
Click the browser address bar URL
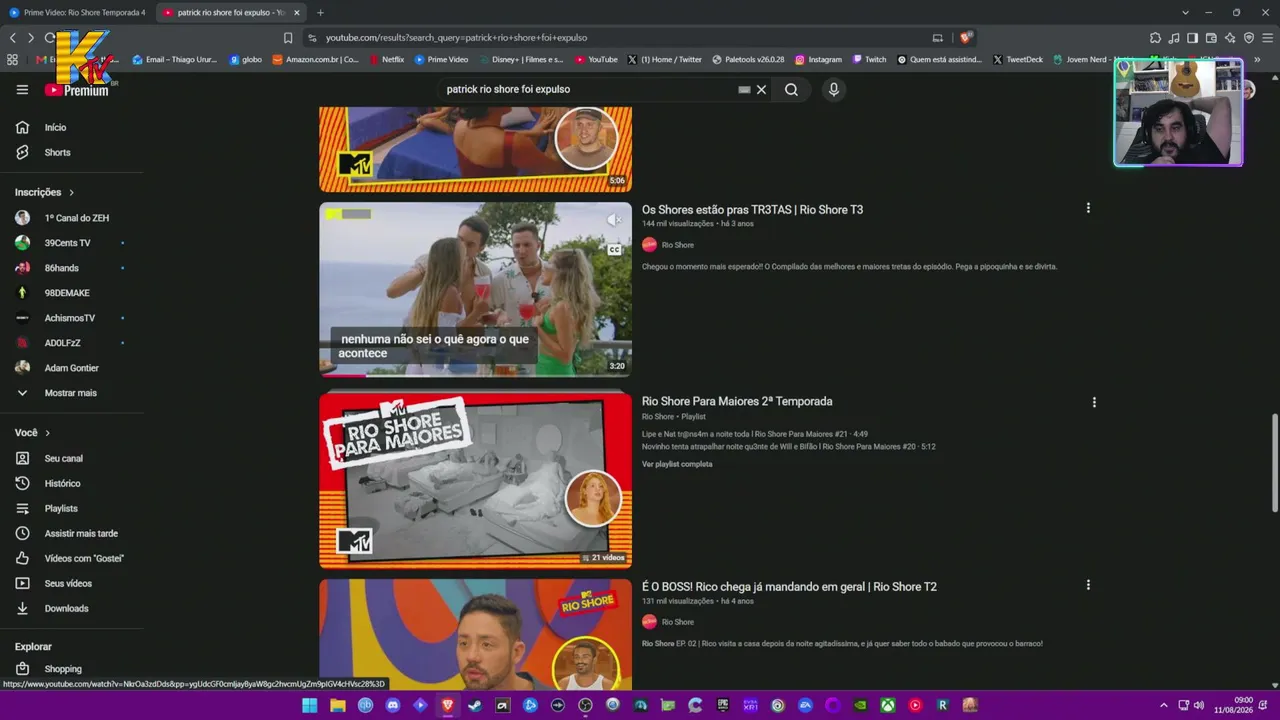[456, 37]
